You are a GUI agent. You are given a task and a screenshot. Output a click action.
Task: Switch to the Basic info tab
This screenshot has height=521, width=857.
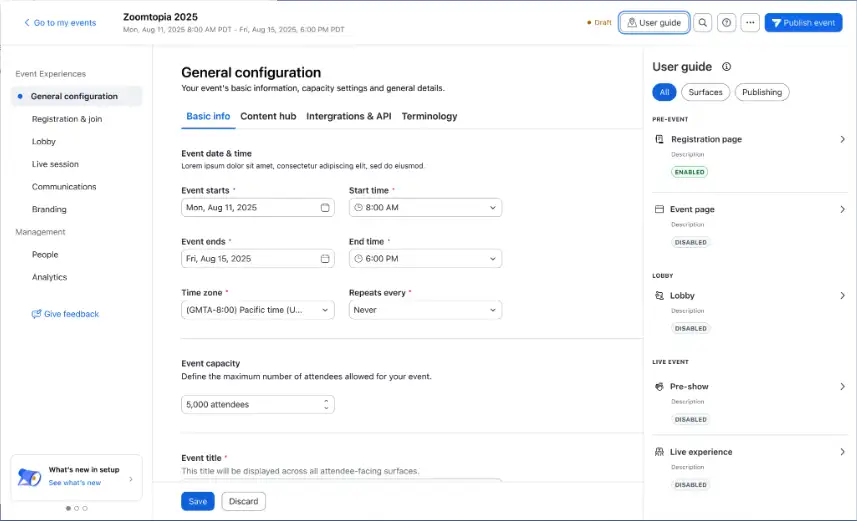208,116
